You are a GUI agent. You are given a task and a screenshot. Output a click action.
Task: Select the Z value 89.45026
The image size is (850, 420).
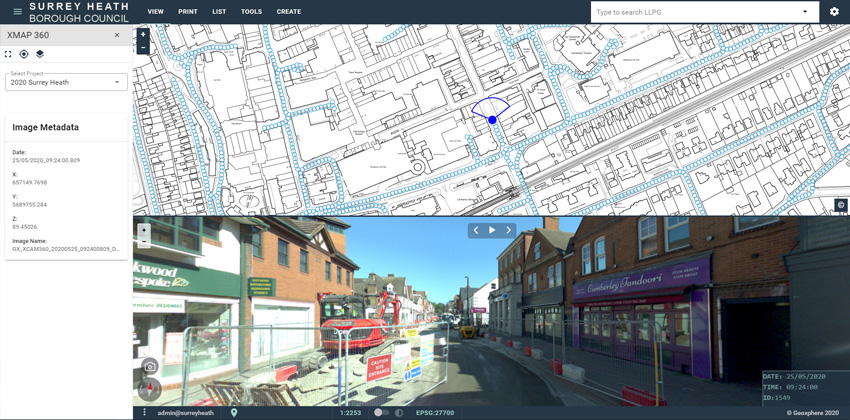coord(24,227)
